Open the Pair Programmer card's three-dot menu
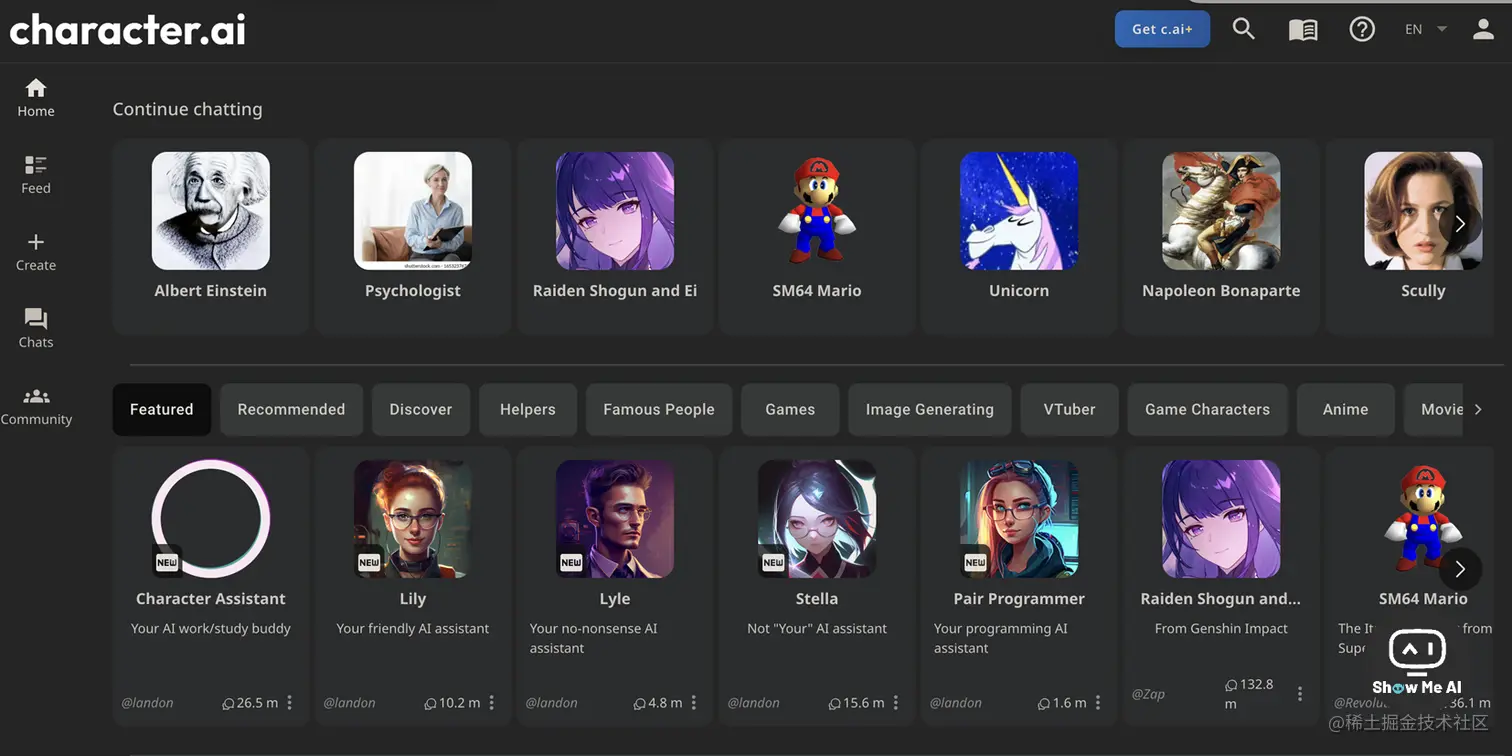Viewport: 1512px width, 756px height. pyautogui.click(x=1098, y=703)
